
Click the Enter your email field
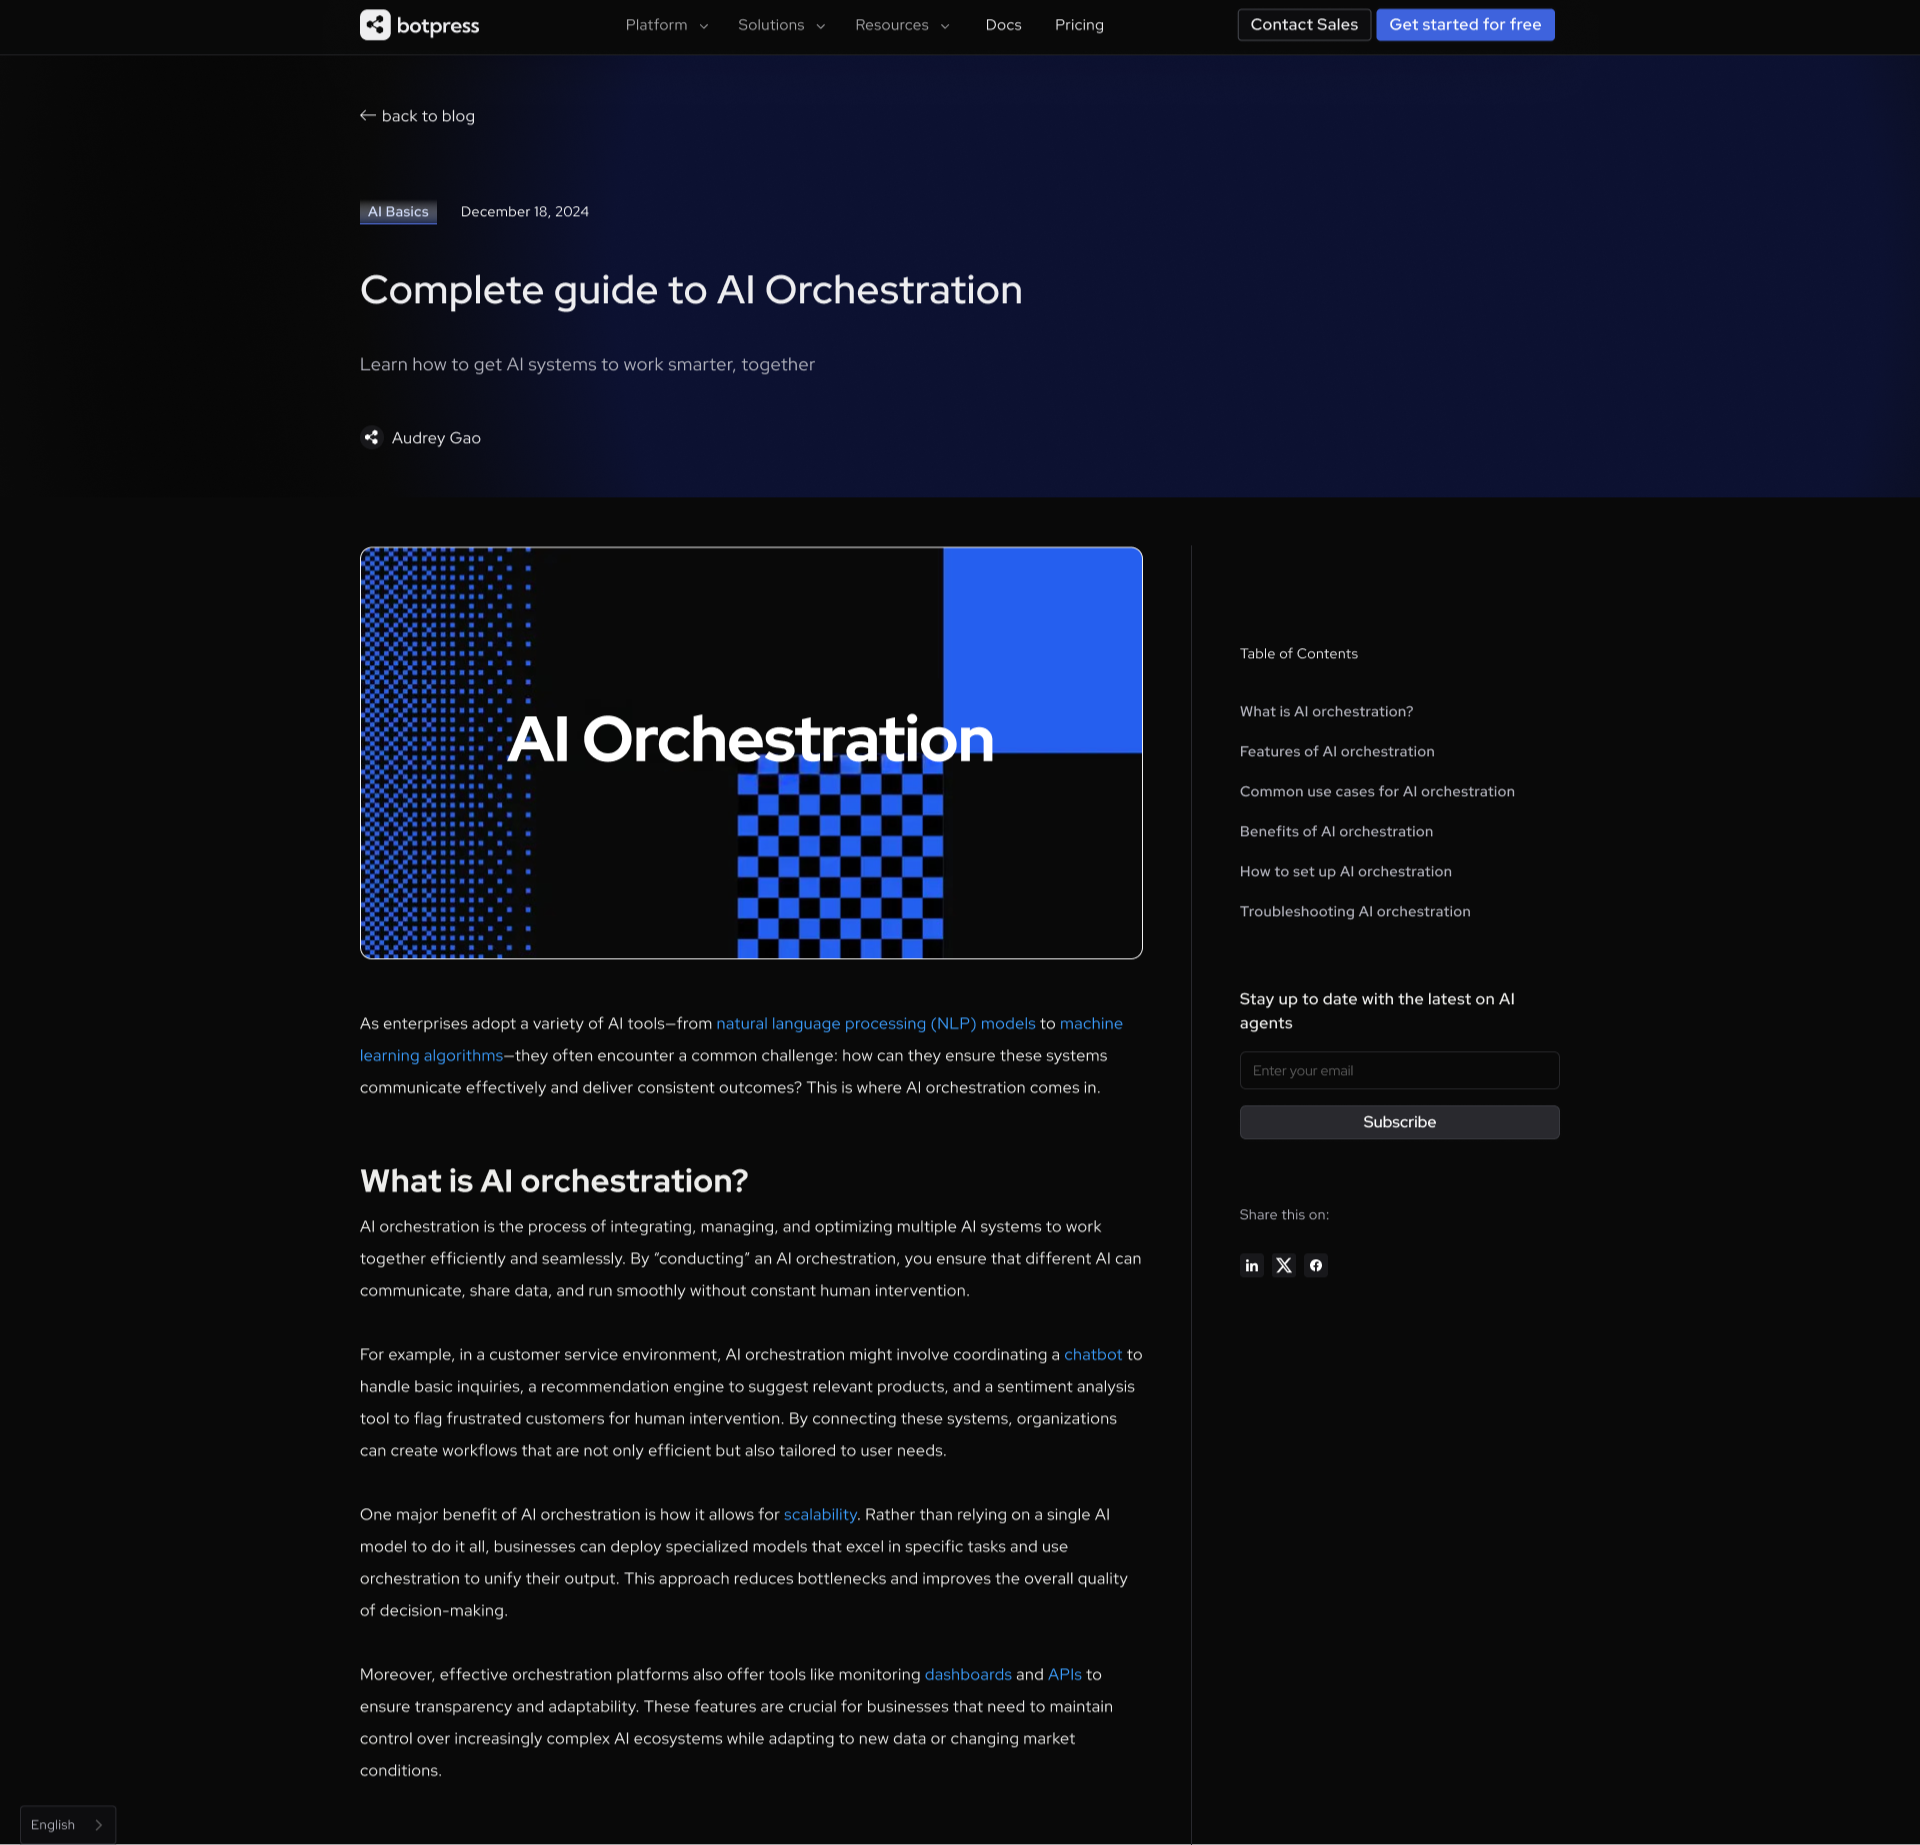(x=1398, y=1070)
